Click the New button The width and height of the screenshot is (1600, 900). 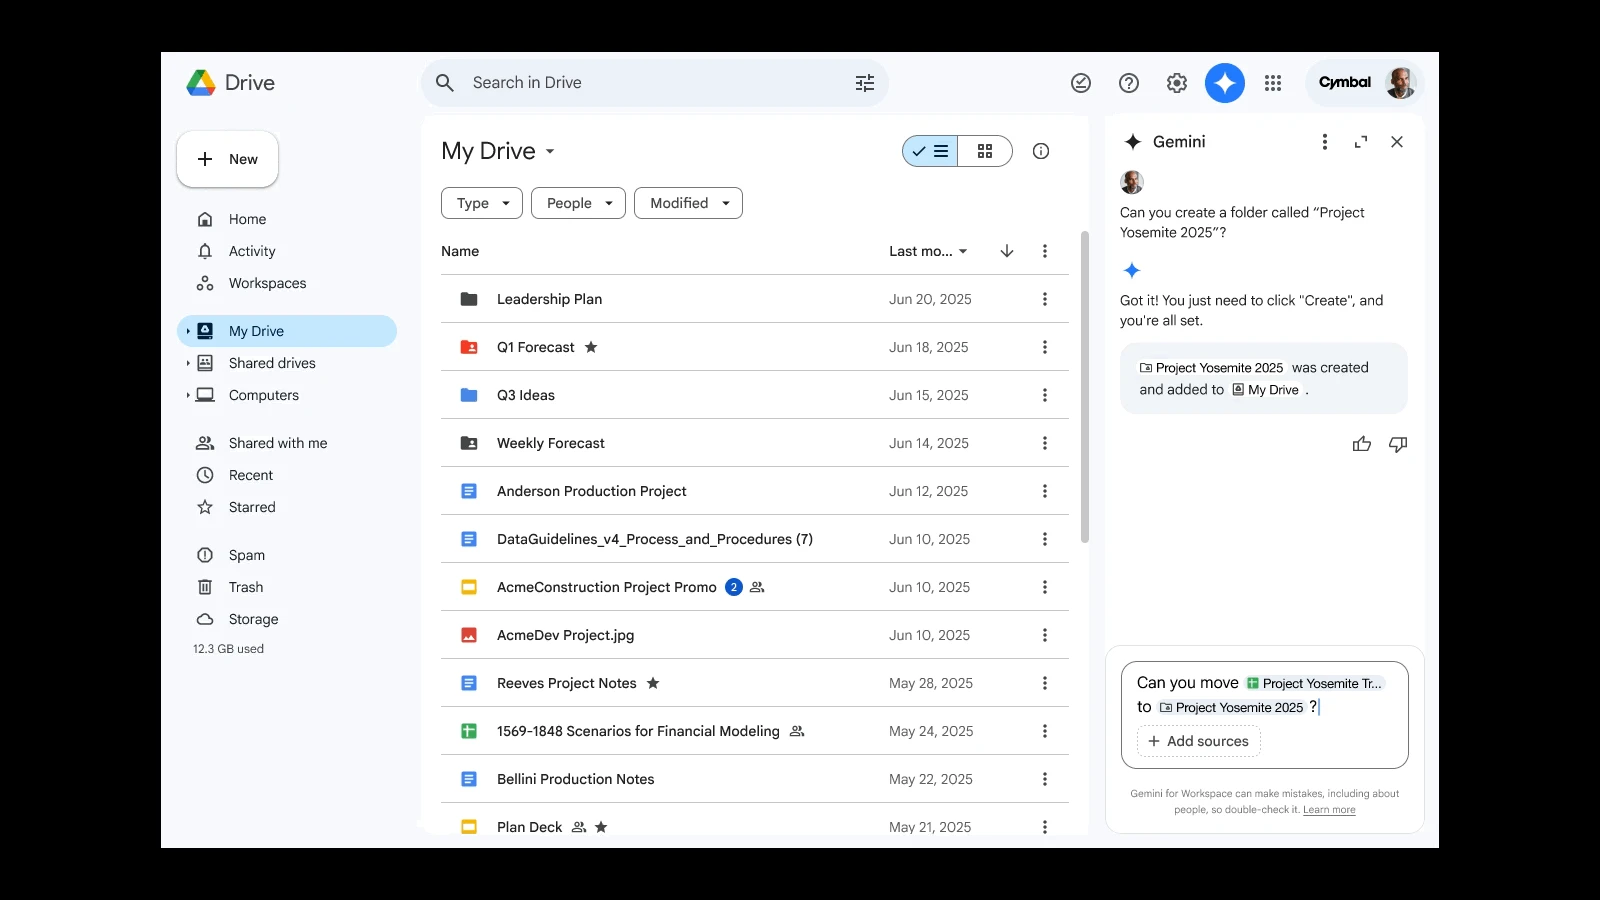pyautogui.click(x=227, y=159)
